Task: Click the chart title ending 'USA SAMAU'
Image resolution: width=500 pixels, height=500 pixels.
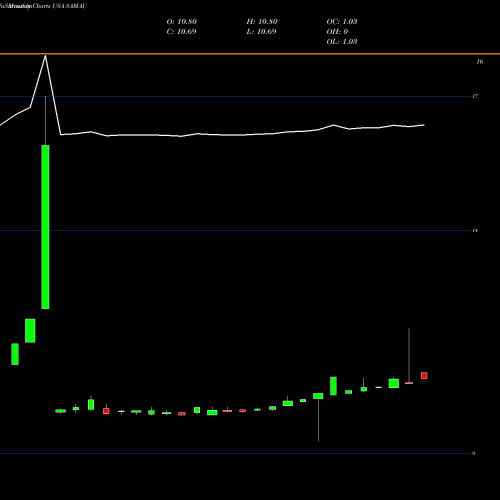Action: (43, 6)
